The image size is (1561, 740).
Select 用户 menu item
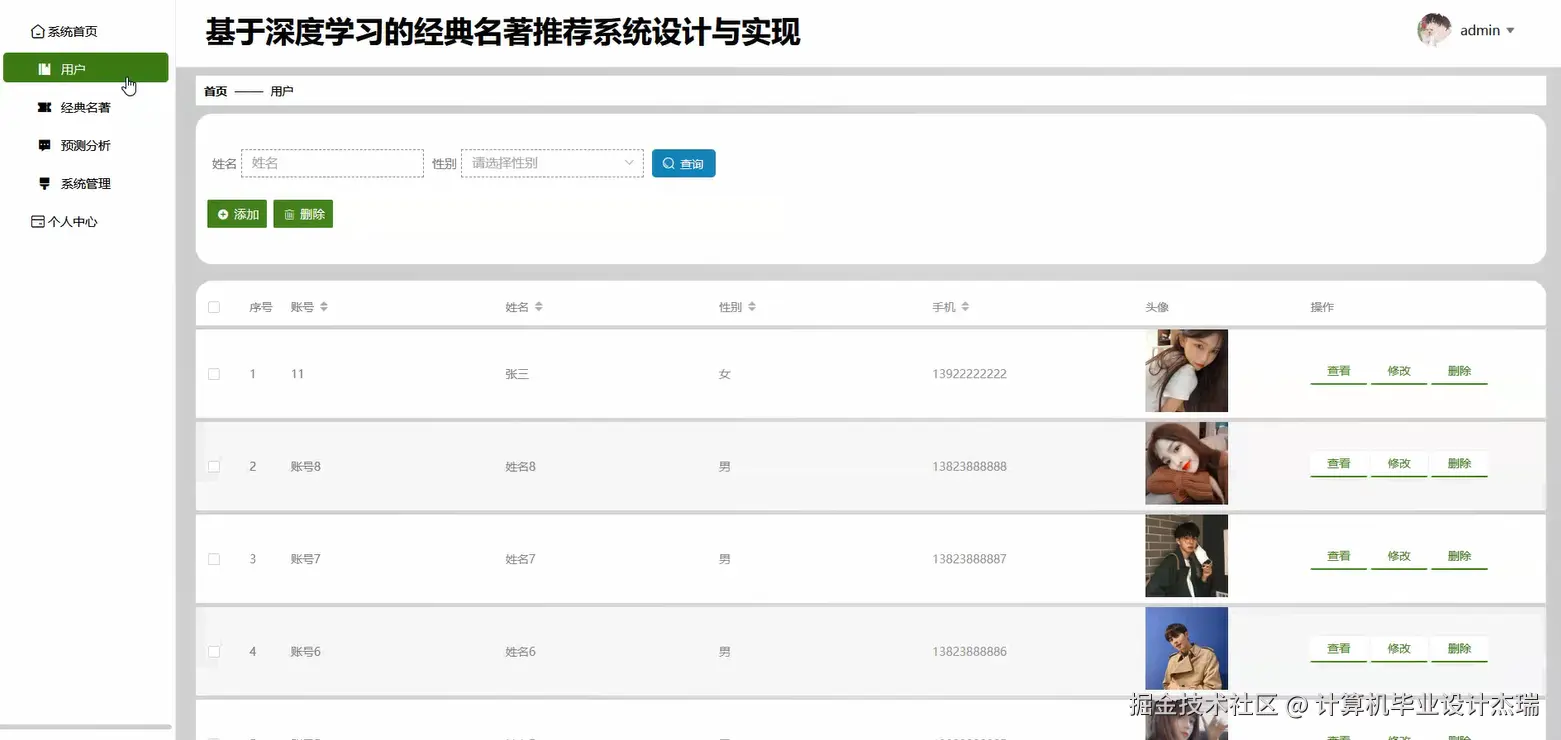point(86,68)
